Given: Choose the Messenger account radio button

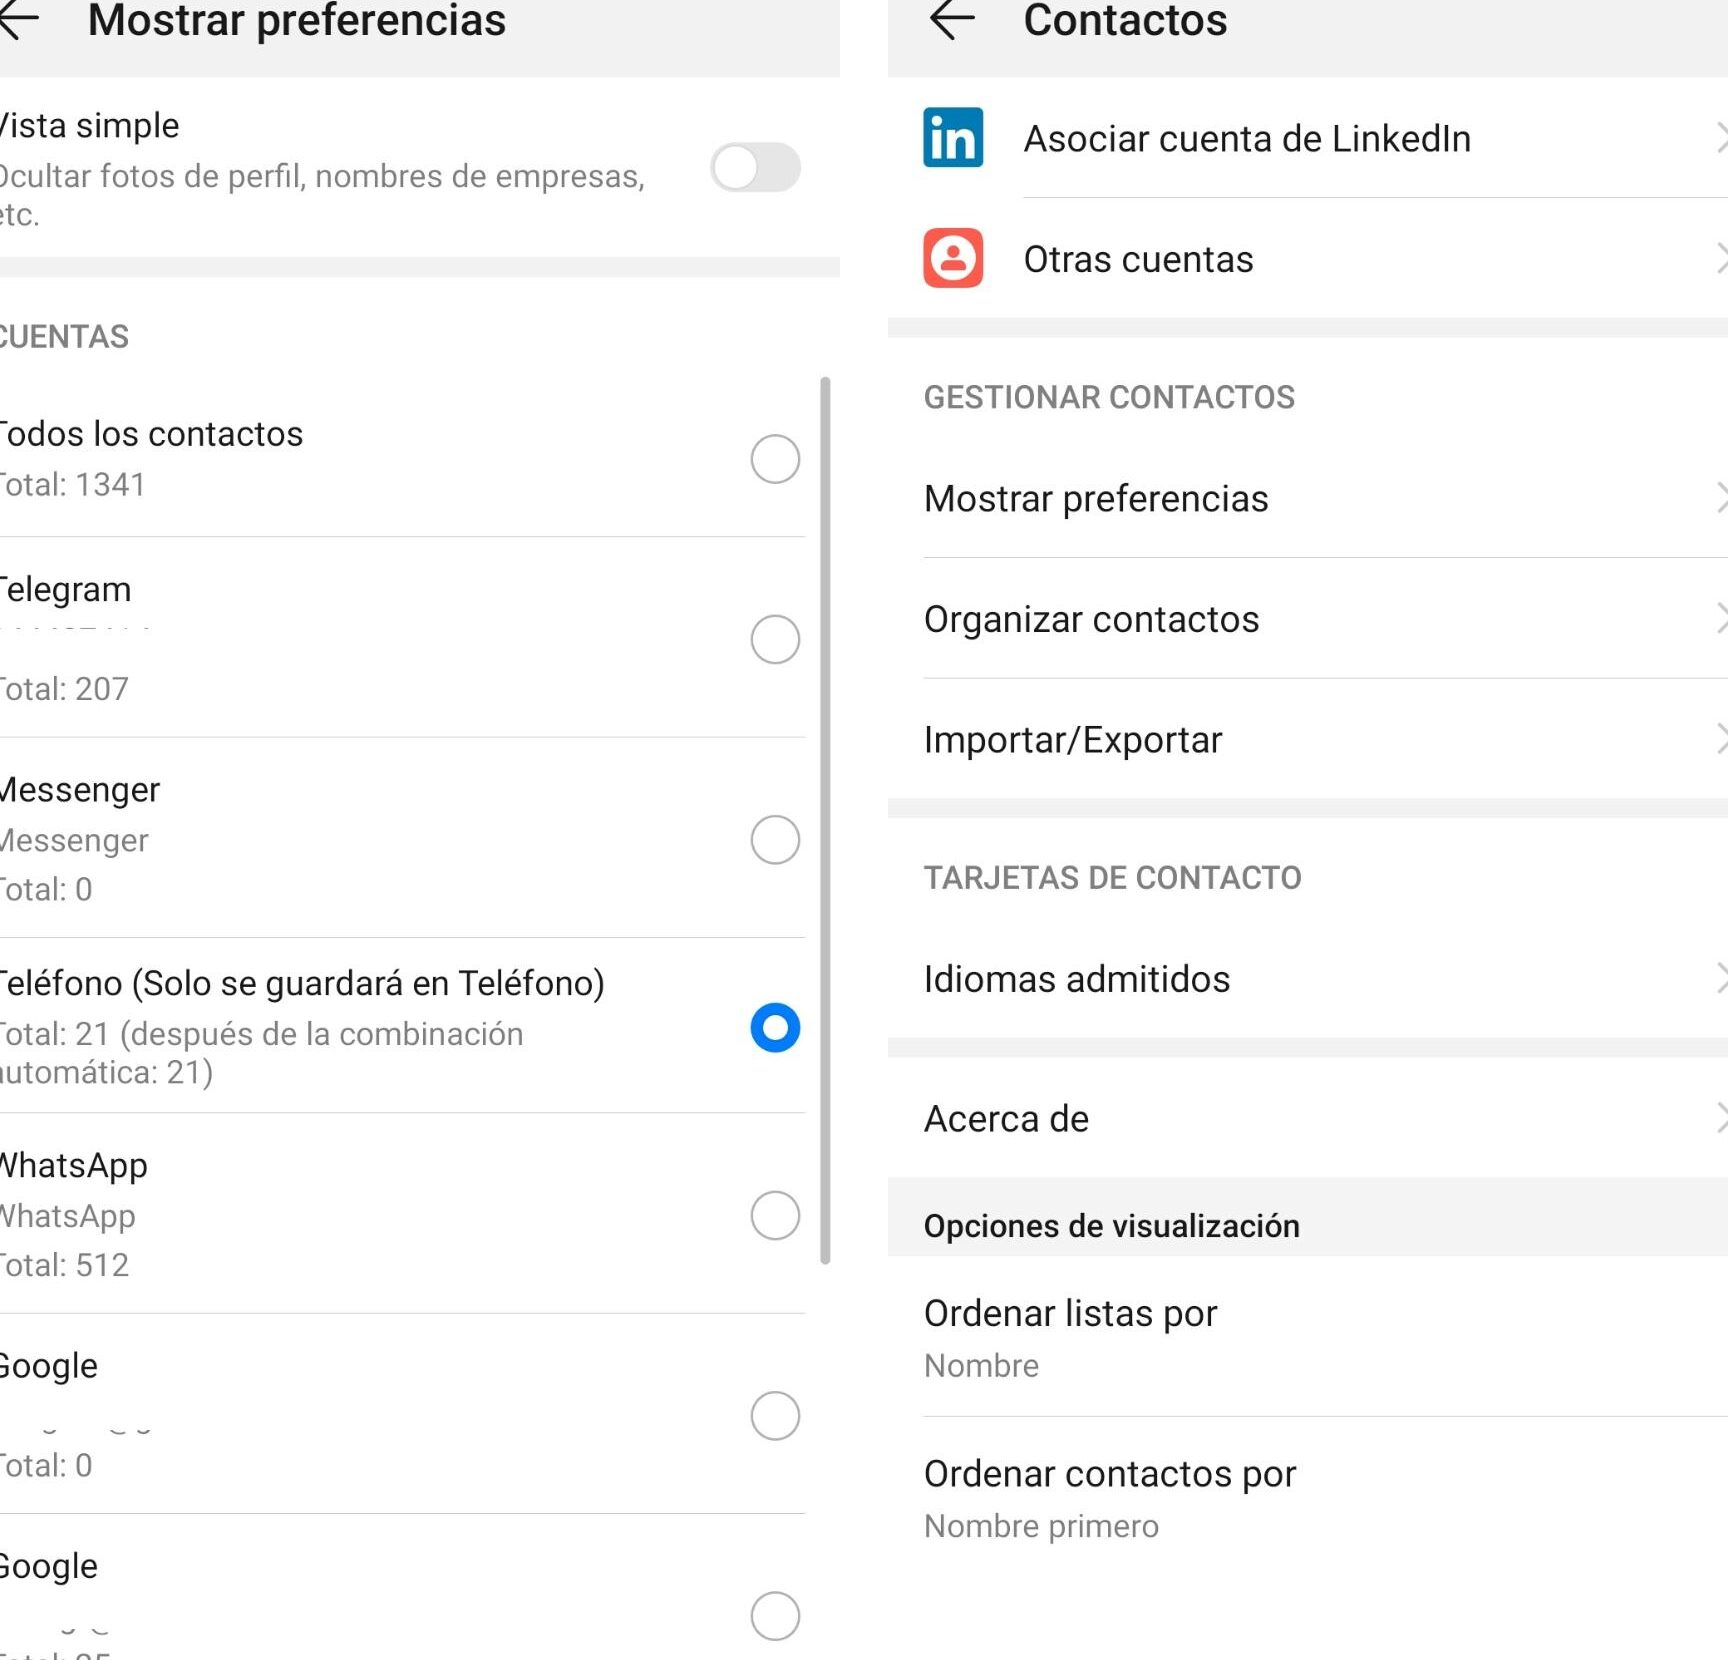Looking at the screenshot, I should (x=775, y=839).
